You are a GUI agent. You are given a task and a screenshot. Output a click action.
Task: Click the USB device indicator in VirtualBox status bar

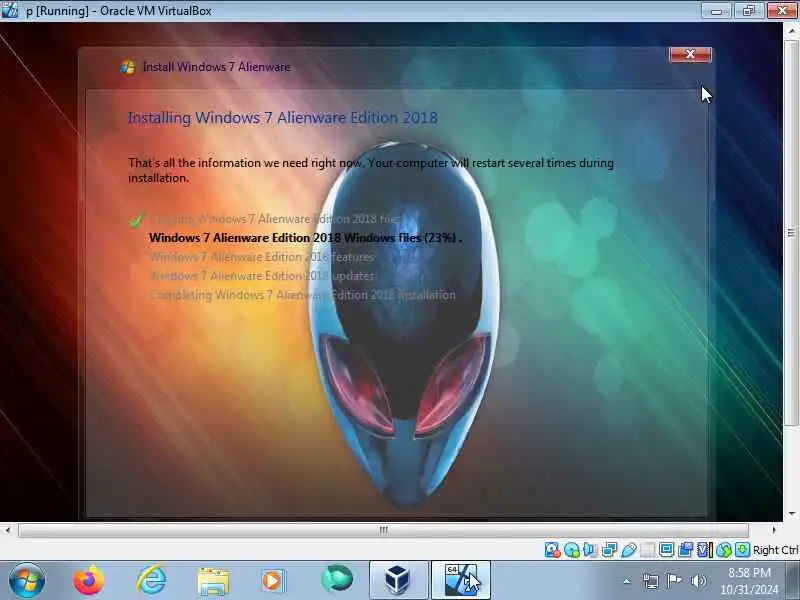tap(629, 549)
